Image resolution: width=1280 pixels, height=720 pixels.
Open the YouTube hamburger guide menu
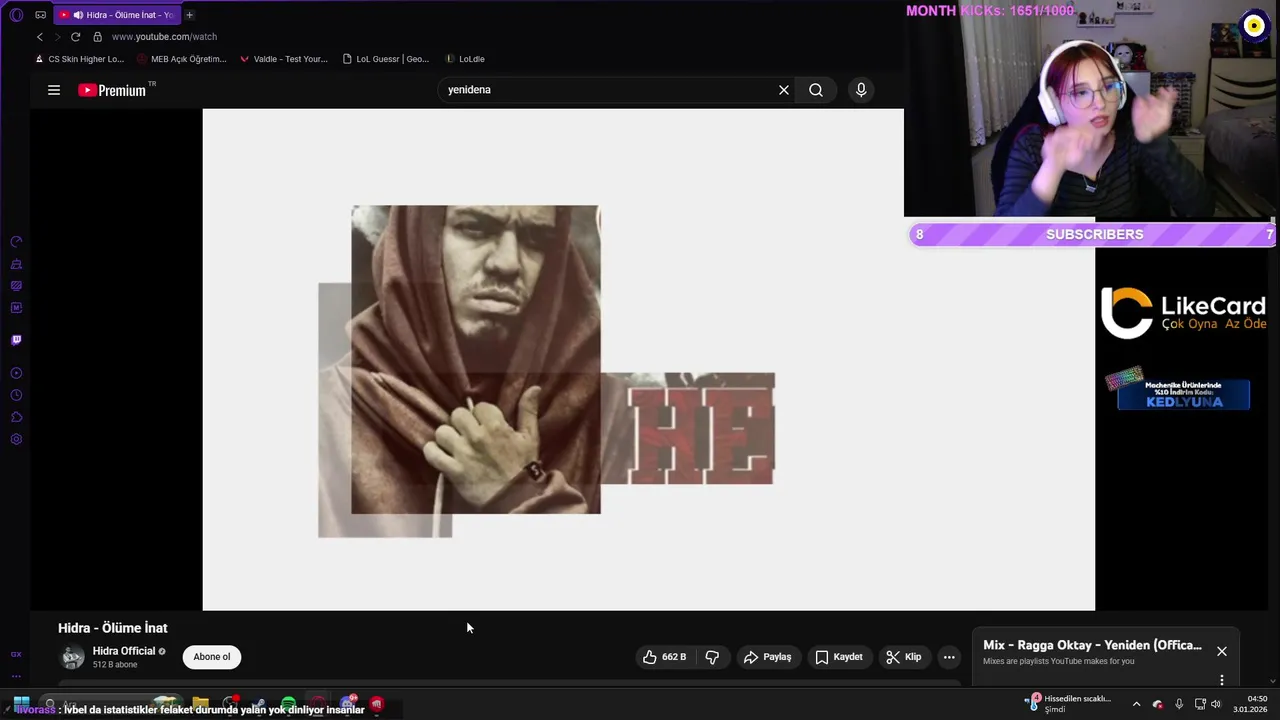(x=54, y=90)
